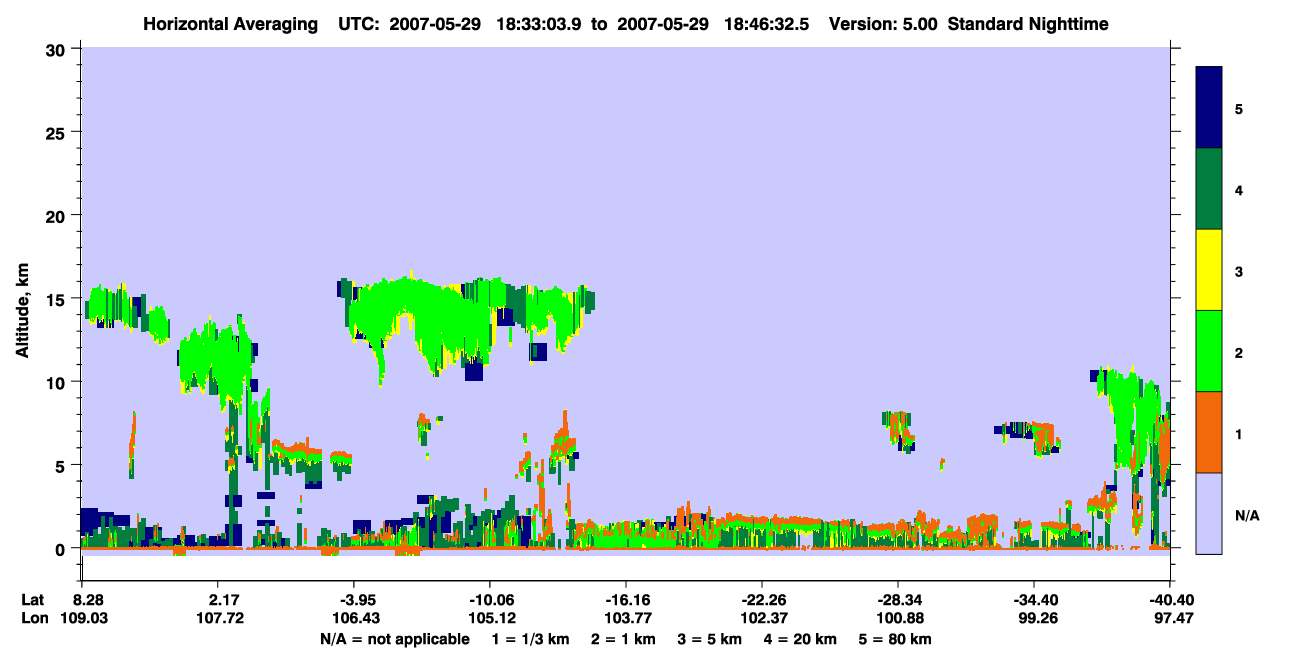Screen dimensions: 1300x667
Task: Click the 'Lat' row label
Action: [34, 600]
